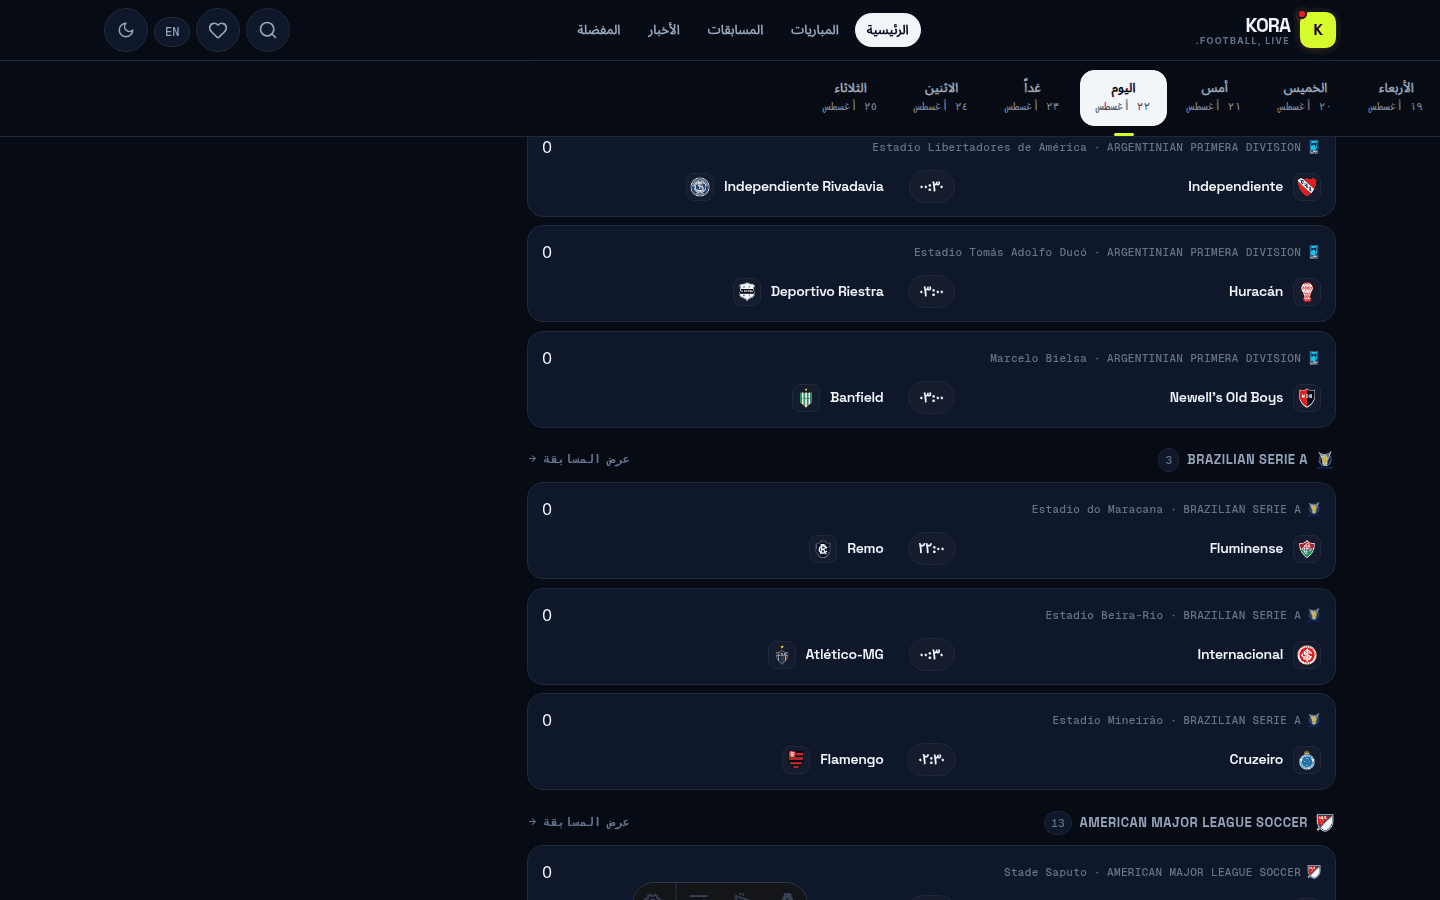Click the Independiente club crest

[1307, 187]
